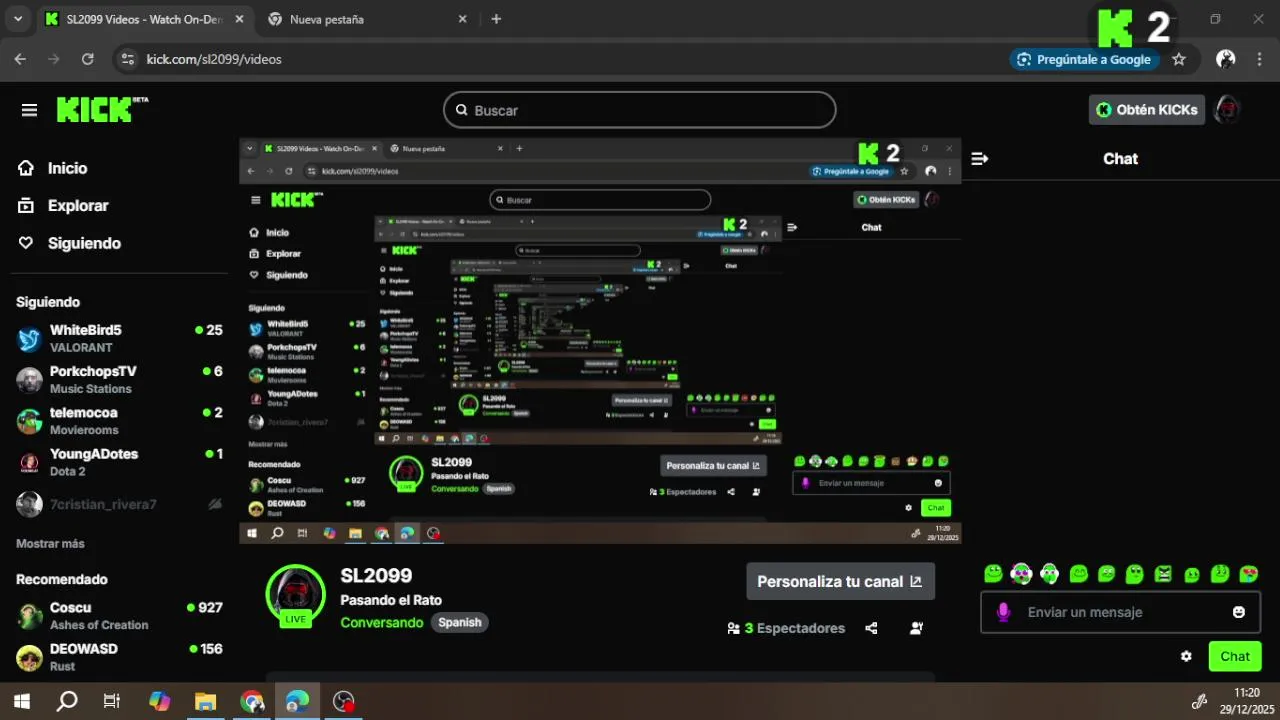Go back in browser history
This screenshot has height=720, width=1280.
click(20, 59)
